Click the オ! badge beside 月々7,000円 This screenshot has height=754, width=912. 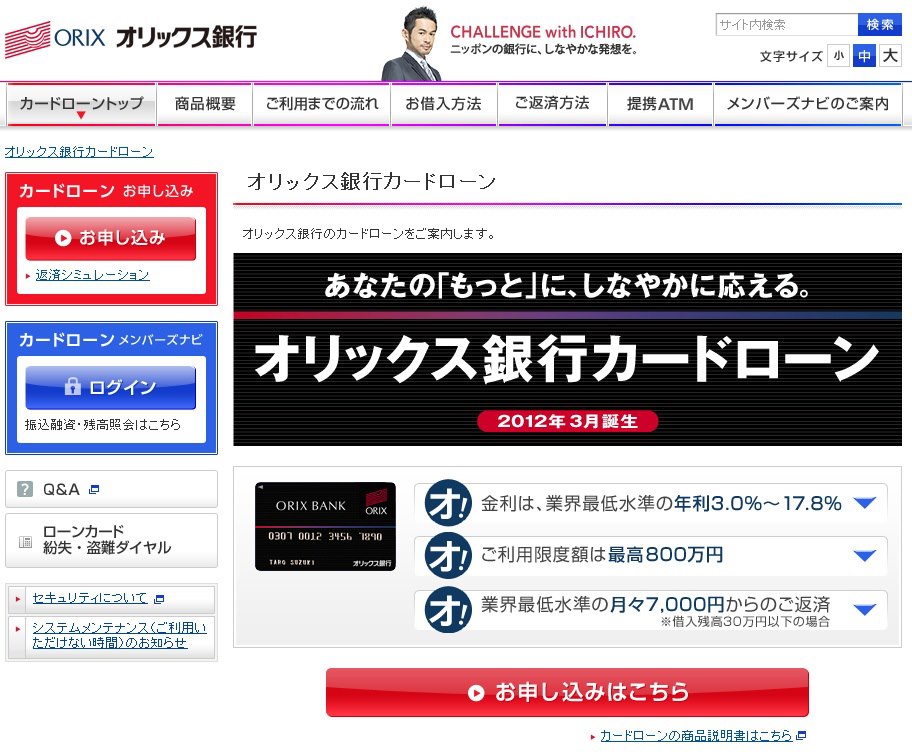tap(447, 610)
